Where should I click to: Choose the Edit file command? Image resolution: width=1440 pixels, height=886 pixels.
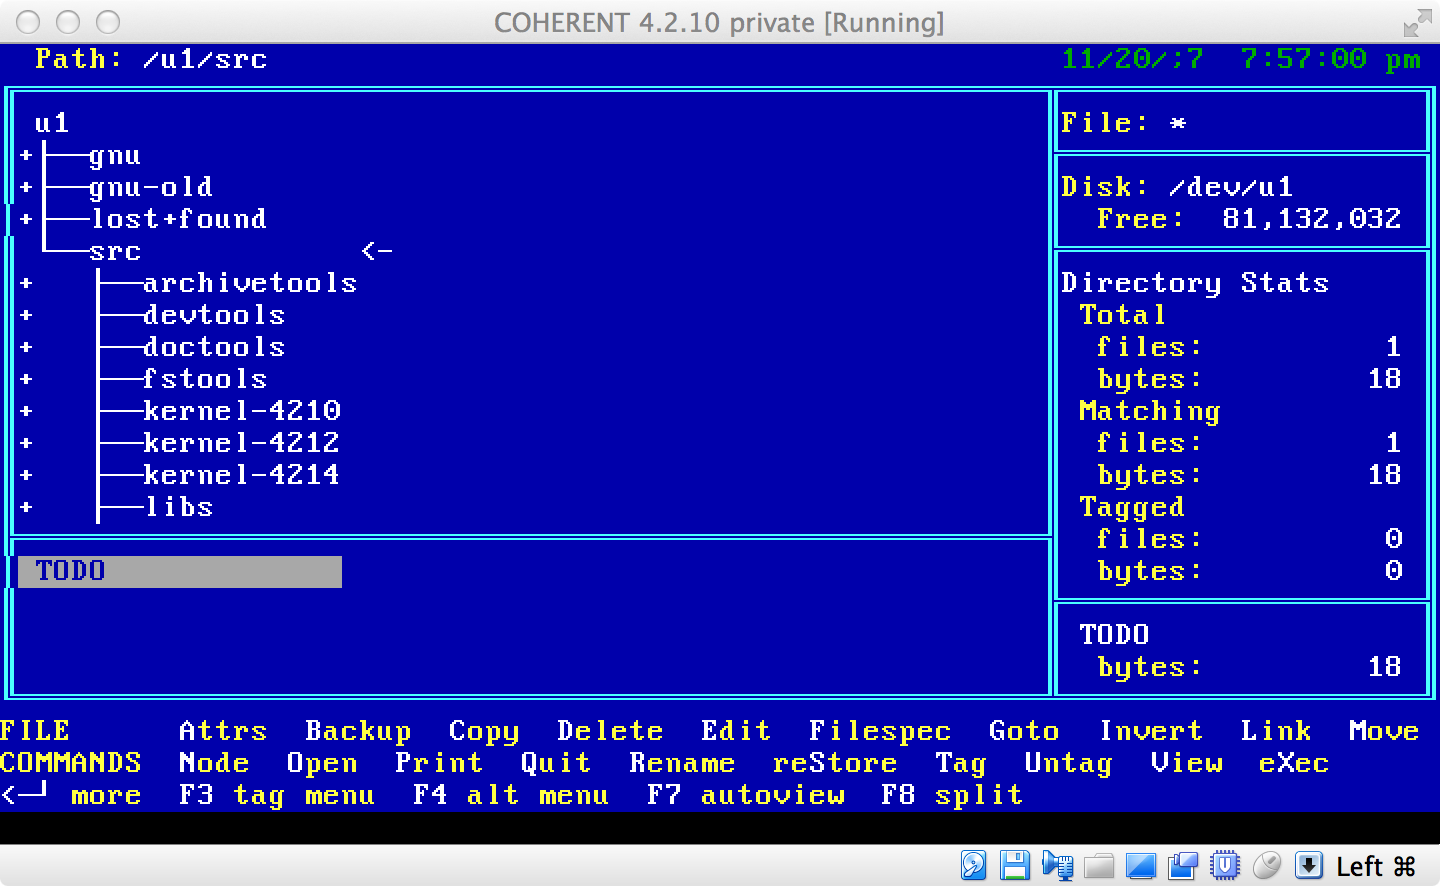pyautogui.click(x=736, y=731)
